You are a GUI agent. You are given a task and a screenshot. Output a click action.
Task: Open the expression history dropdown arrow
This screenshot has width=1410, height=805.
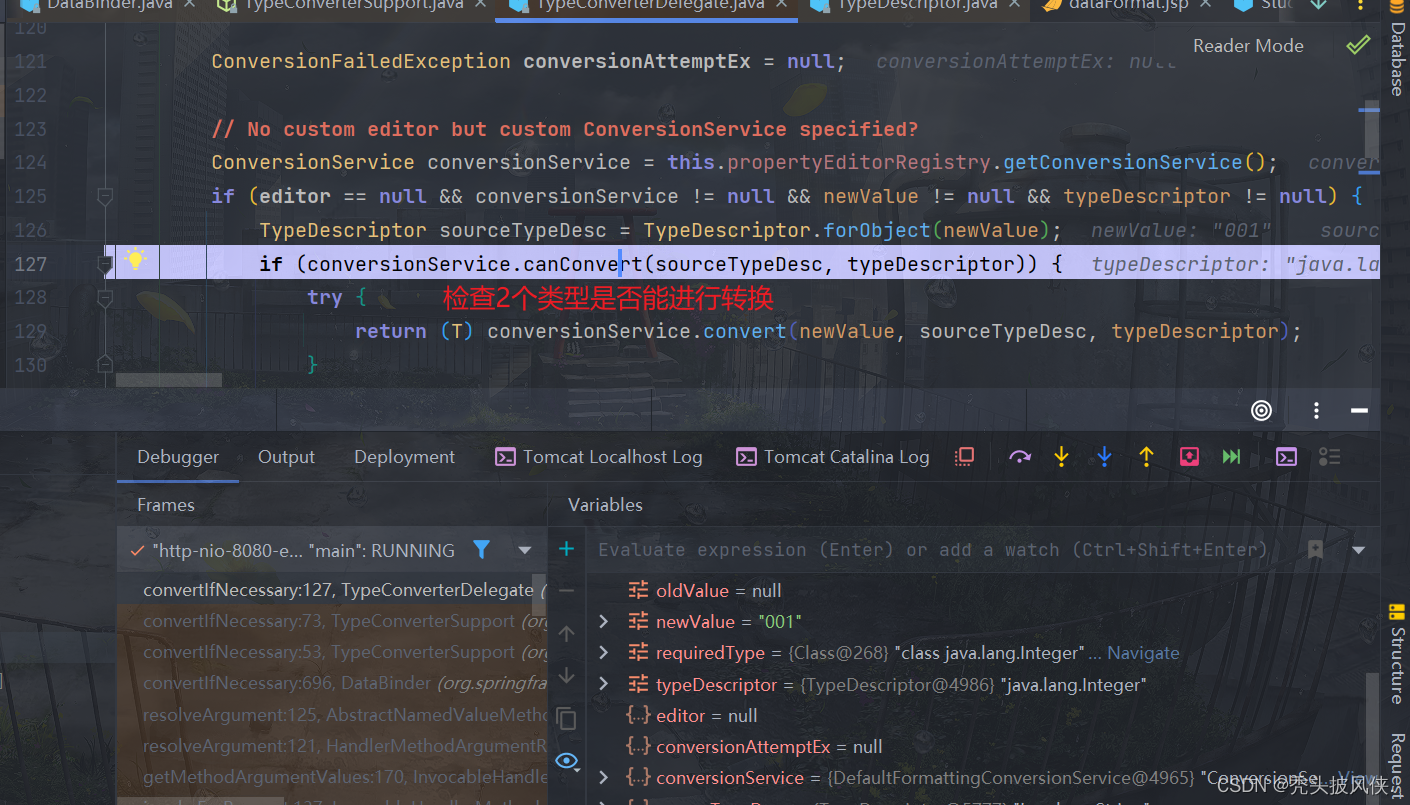(x=1358, y=550)
